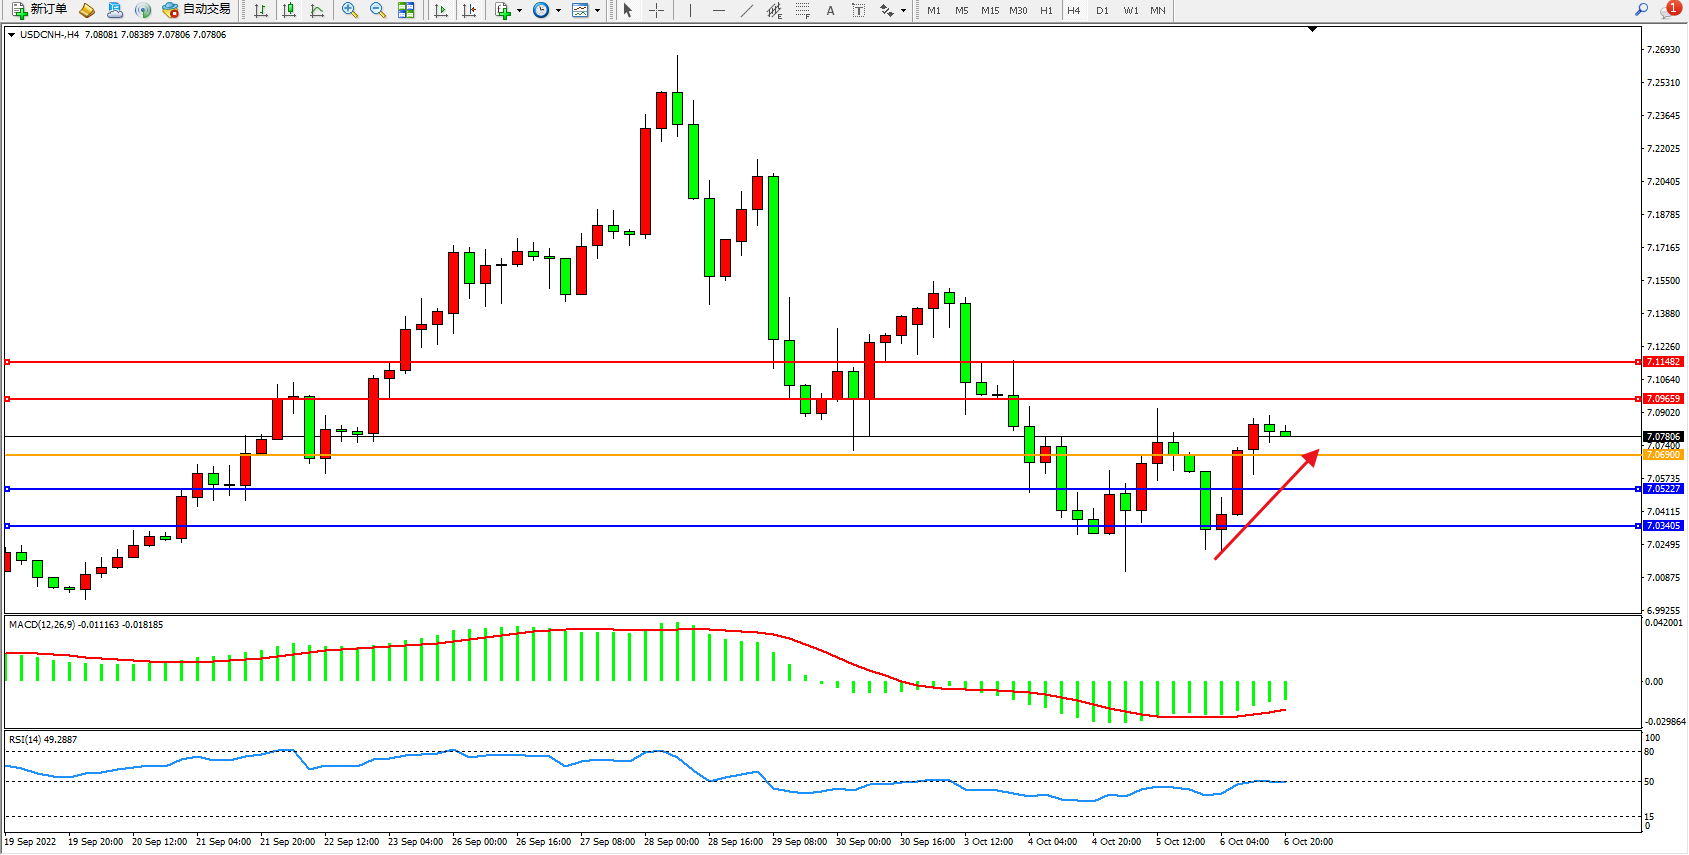Click the M15 timeframe button

(990, 10)
